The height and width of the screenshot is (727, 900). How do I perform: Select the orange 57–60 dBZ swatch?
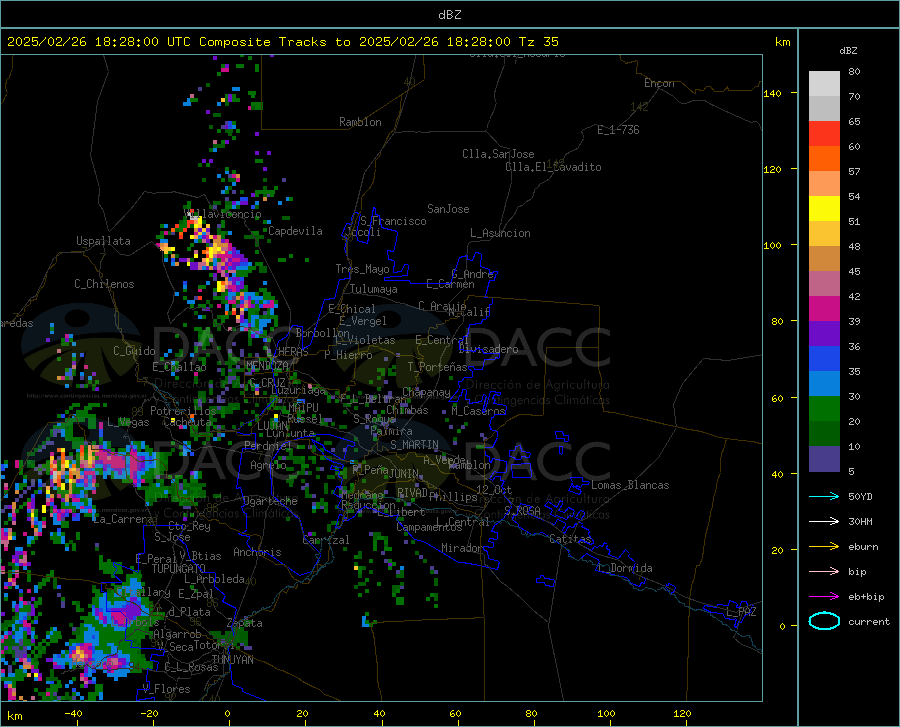pyautogui.click(x=824, y=159)
